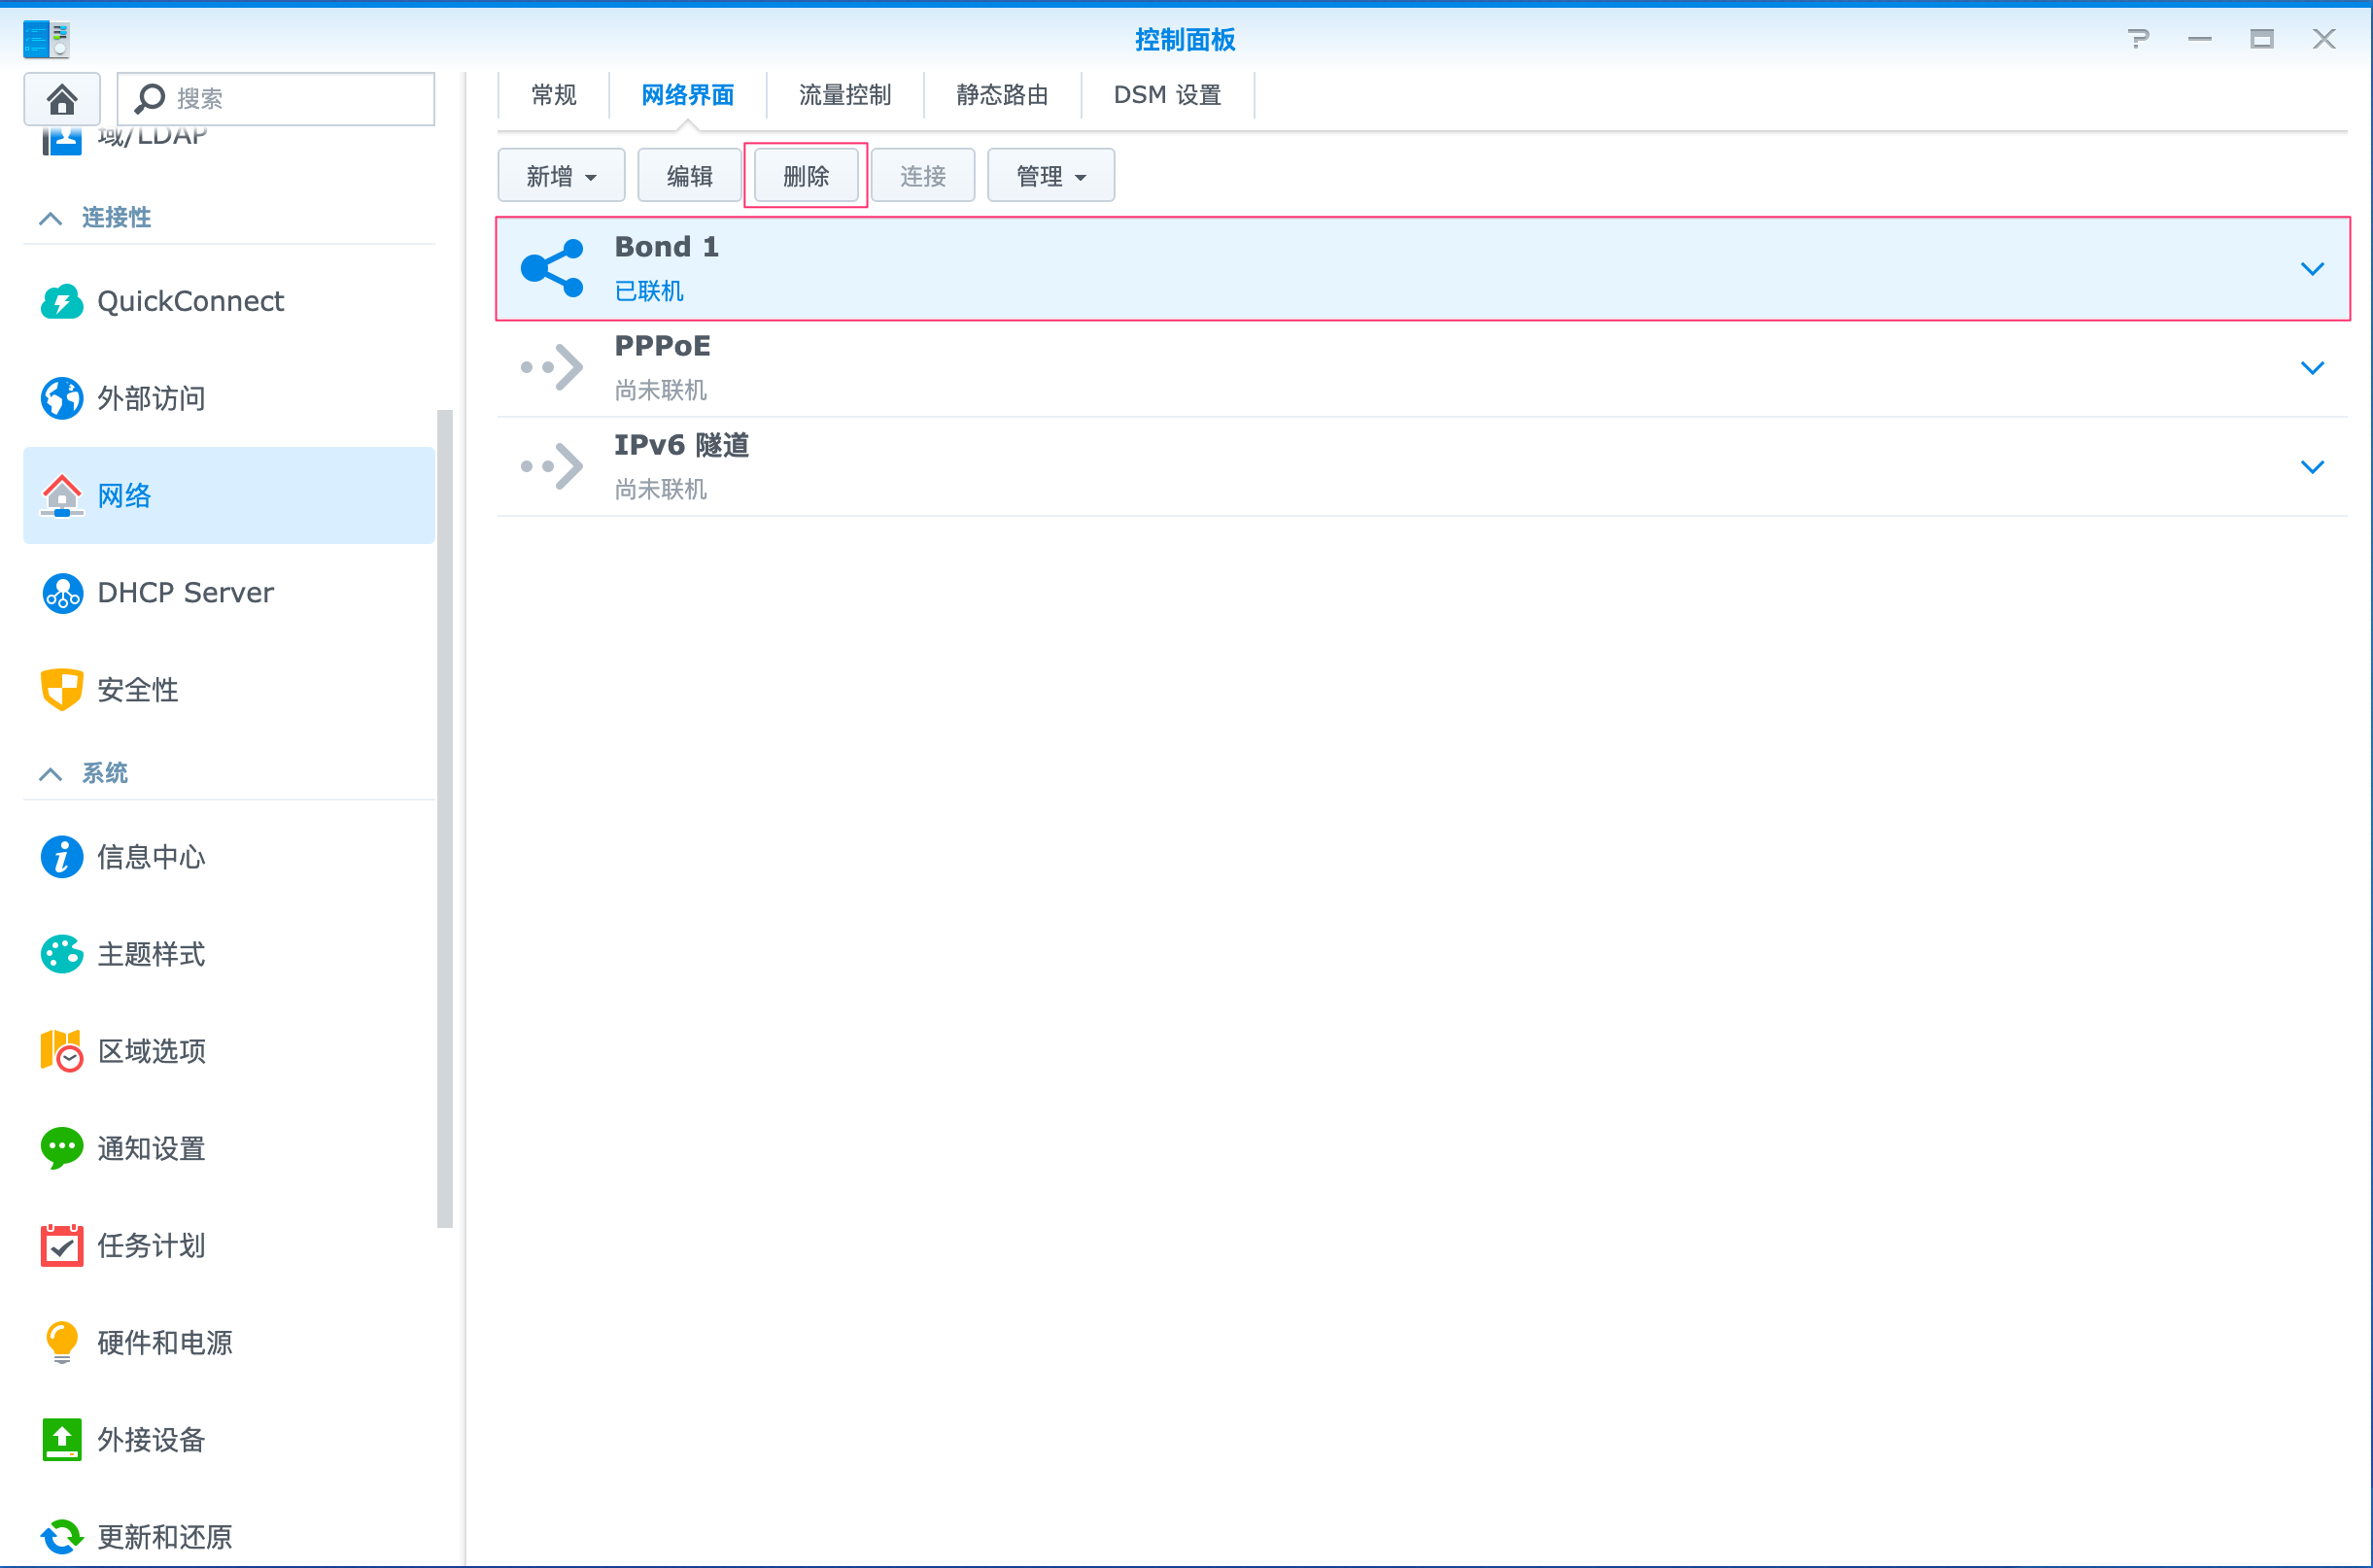Open 区域选项 label in sidebar
Image resolution: width=2373 pixels, height=1568 pixels.
(x=152, y=1051)
